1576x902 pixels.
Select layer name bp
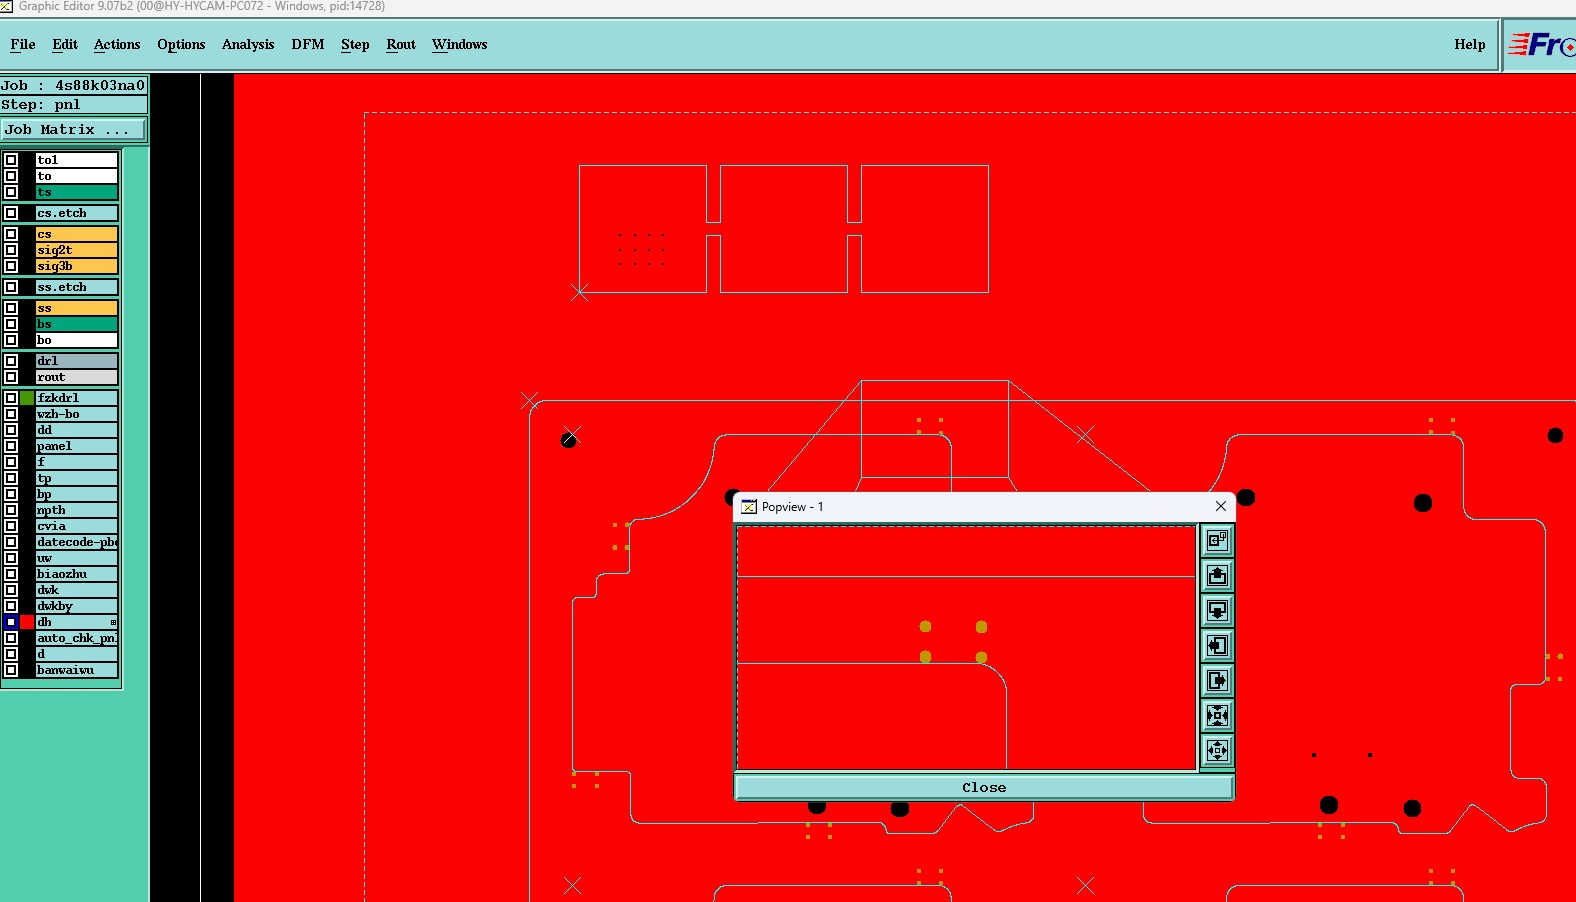pyautogui.click(x=77, y=494)
